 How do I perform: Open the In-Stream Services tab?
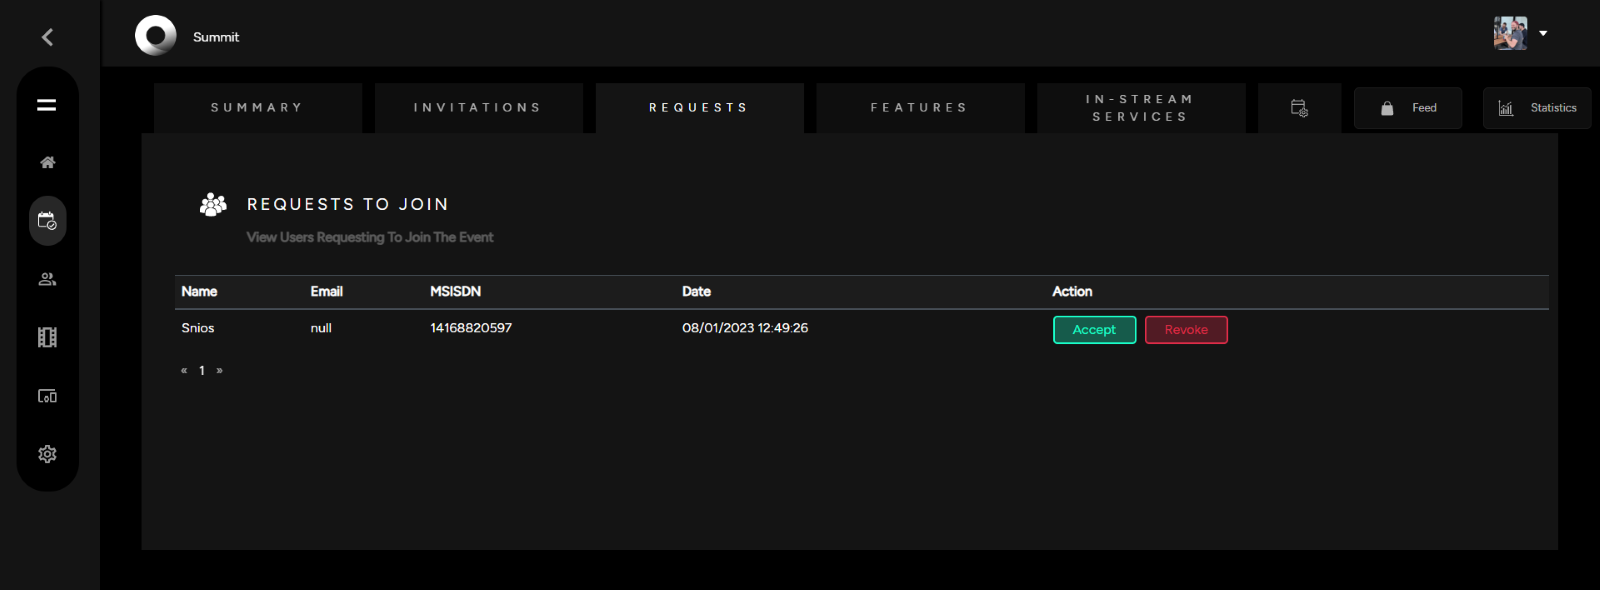coord(1140,108)
